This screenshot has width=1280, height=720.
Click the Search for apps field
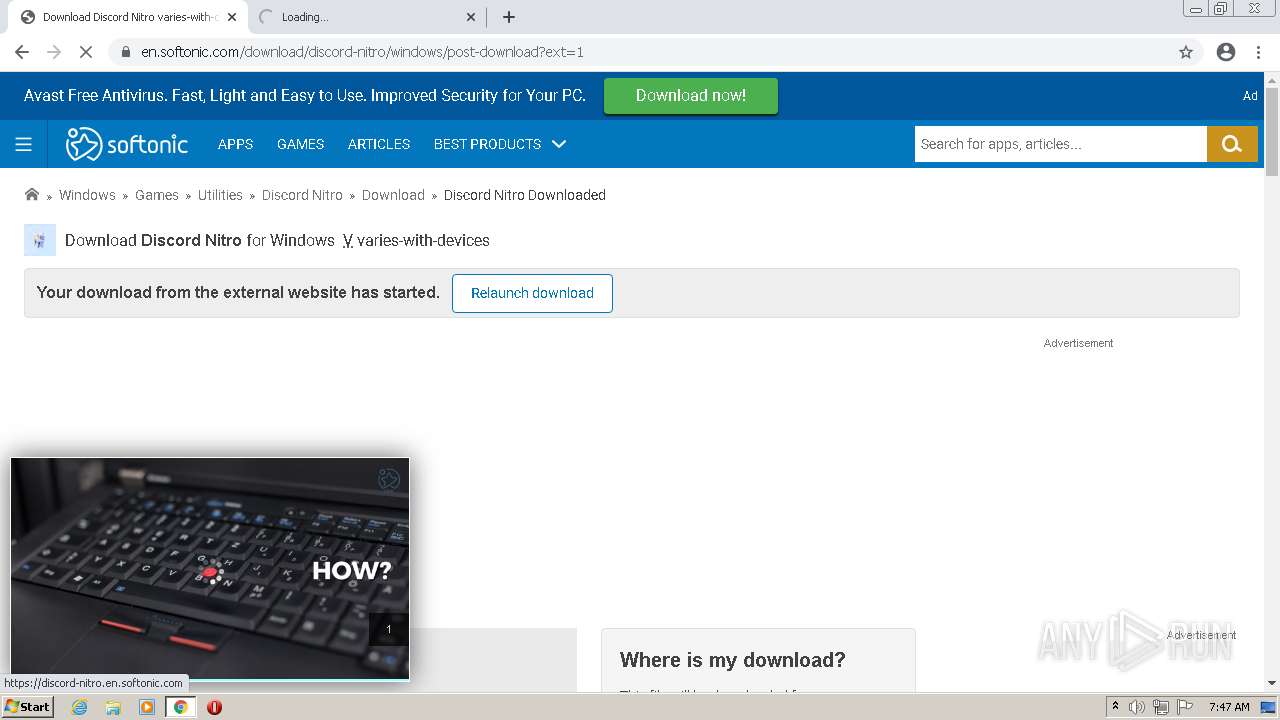(x=1060, y=144)
